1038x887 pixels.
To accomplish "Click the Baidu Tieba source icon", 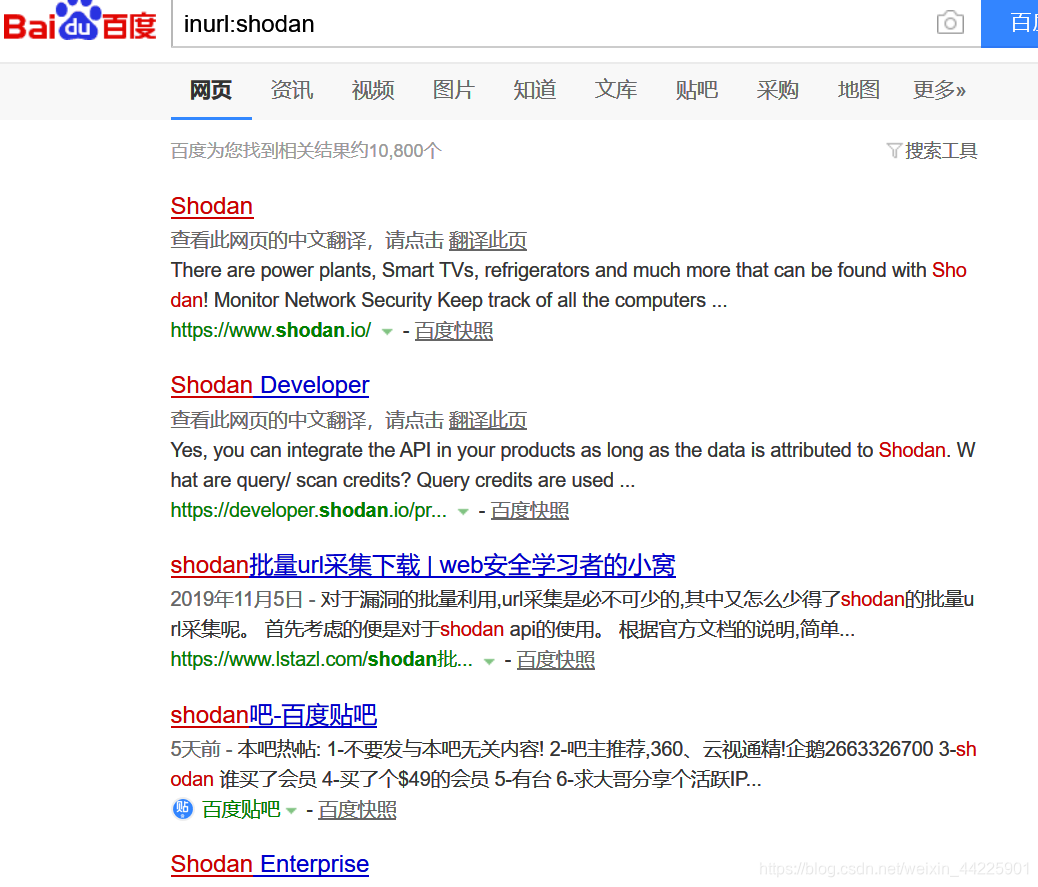I will tap(183, 809).
